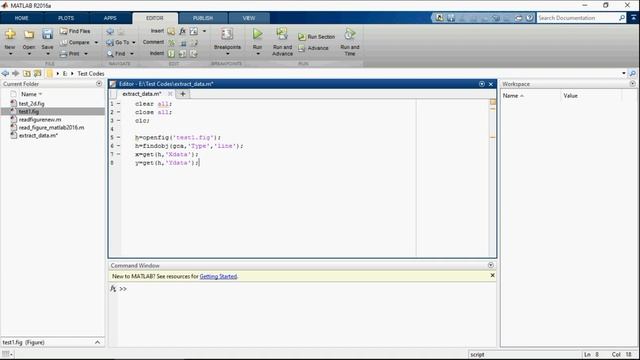Screen dimensions: 640x360
Task: Open Editor panel actions menu
Action: (482, 84)
